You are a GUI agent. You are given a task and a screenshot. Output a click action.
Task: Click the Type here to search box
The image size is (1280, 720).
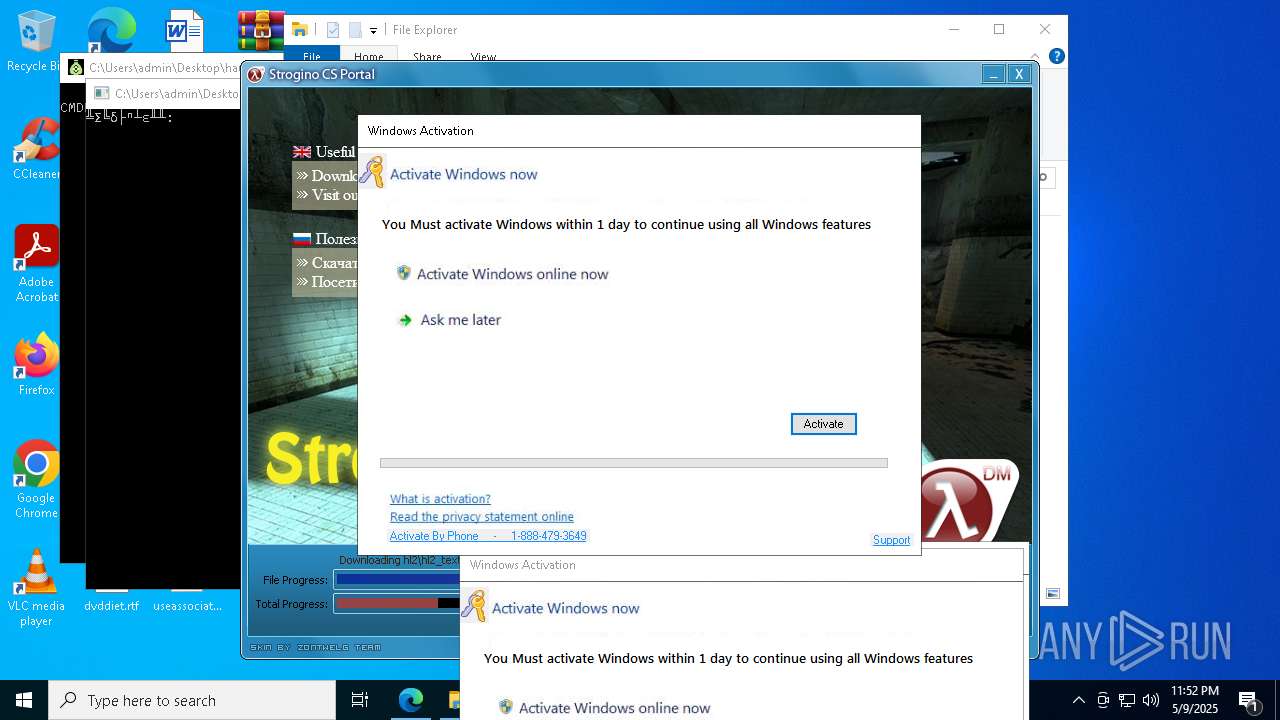pos(192,700)
